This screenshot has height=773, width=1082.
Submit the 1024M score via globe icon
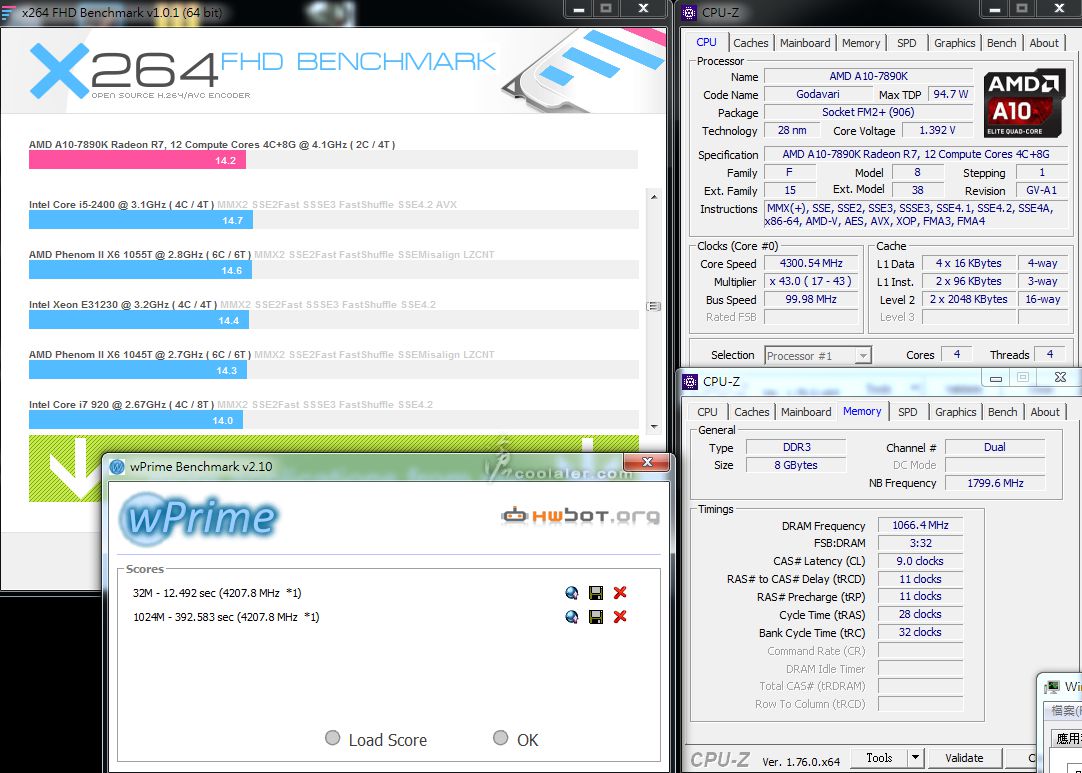click(x=572, y=617)
